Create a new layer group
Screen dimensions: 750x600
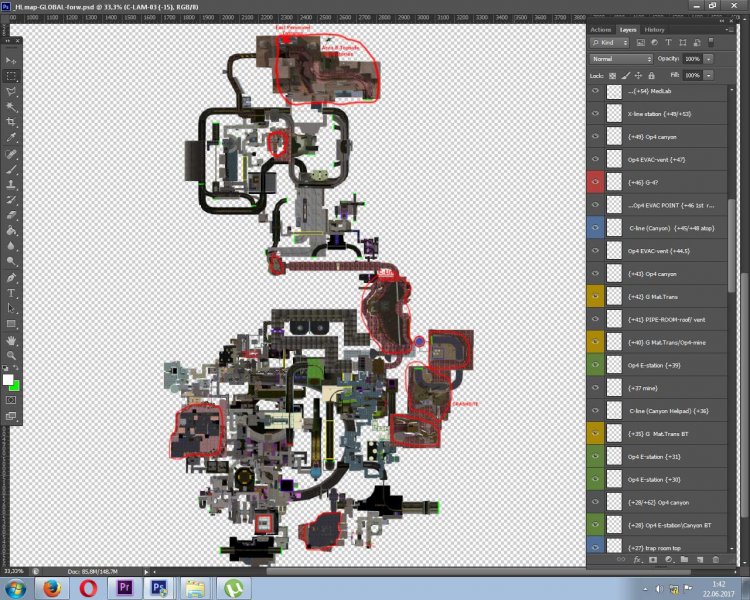pos(684,559)
